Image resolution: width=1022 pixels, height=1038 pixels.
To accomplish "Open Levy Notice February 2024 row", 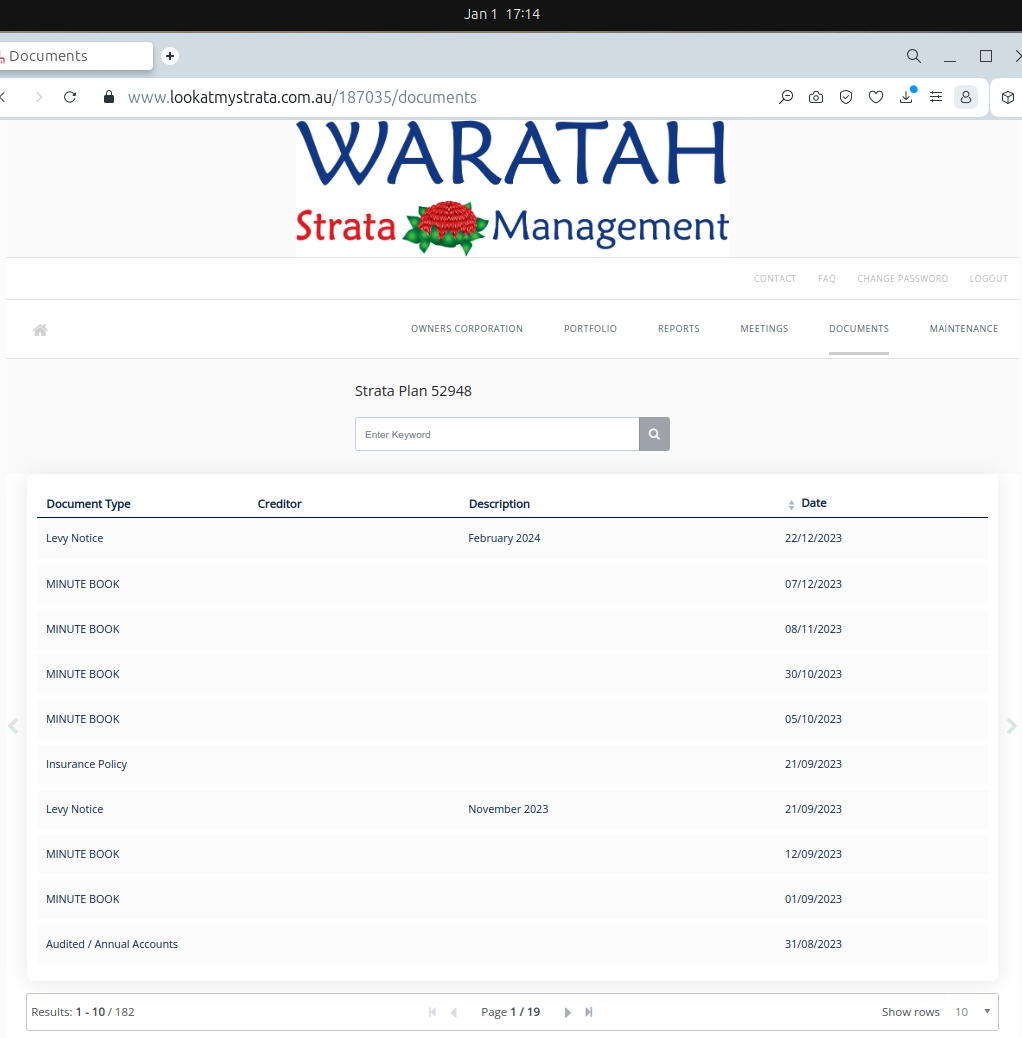I will tap(512, 538).
